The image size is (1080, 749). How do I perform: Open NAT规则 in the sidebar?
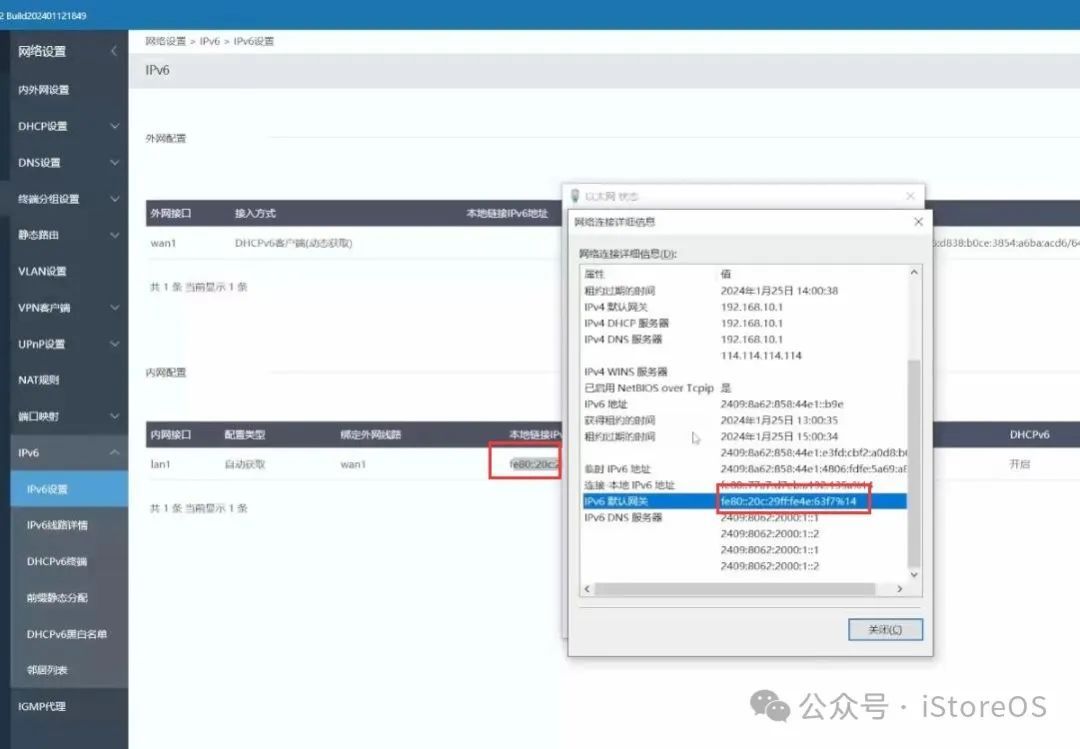pos(39,380)
